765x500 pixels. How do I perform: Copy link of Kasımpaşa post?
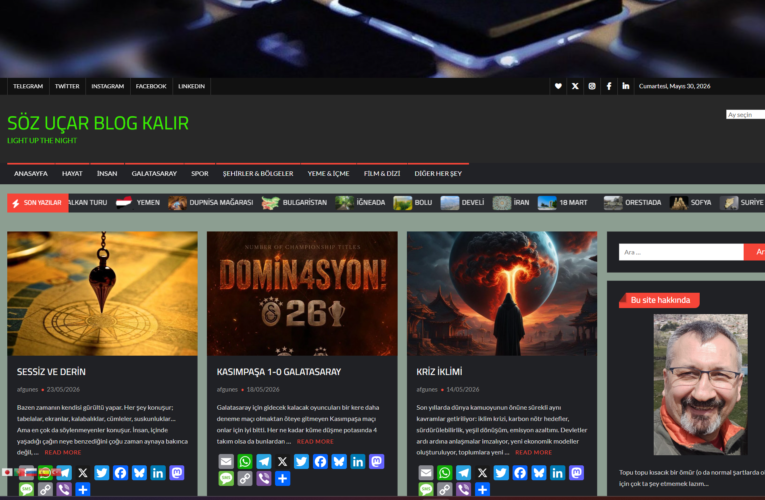click(x=245, y=479)
